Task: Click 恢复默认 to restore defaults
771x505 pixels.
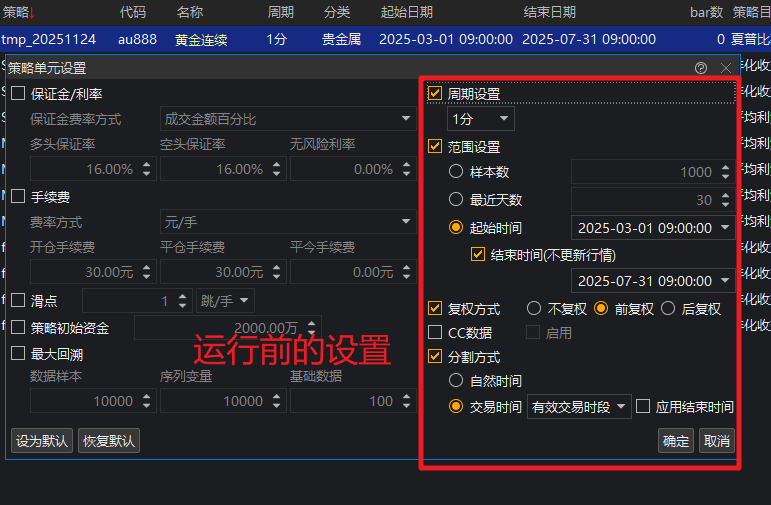Action: (109, 440)
